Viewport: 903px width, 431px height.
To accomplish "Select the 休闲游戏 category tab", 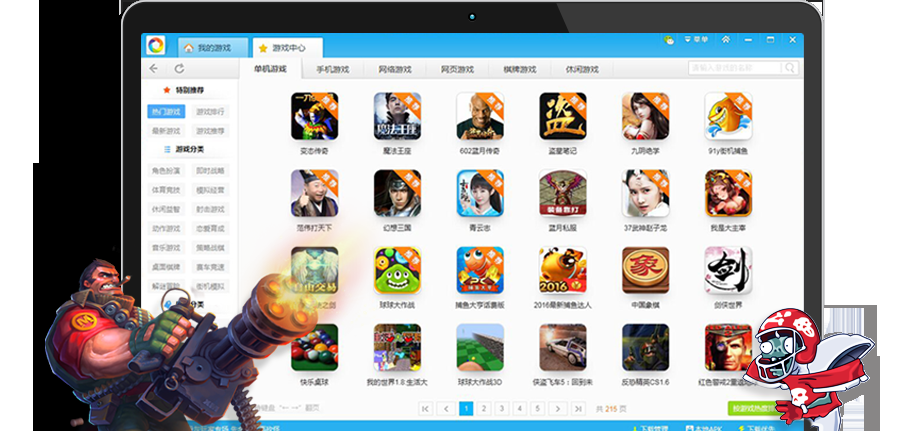I will (x=582, y=69).
